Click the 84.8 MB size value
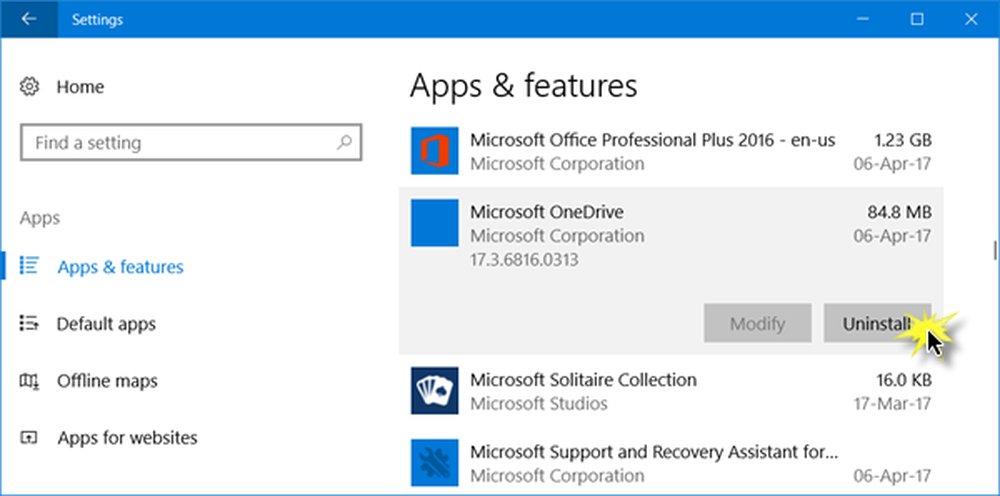The width and height of the screenshot is (1000, 496). pyautogui.click(x=899, y=212)
